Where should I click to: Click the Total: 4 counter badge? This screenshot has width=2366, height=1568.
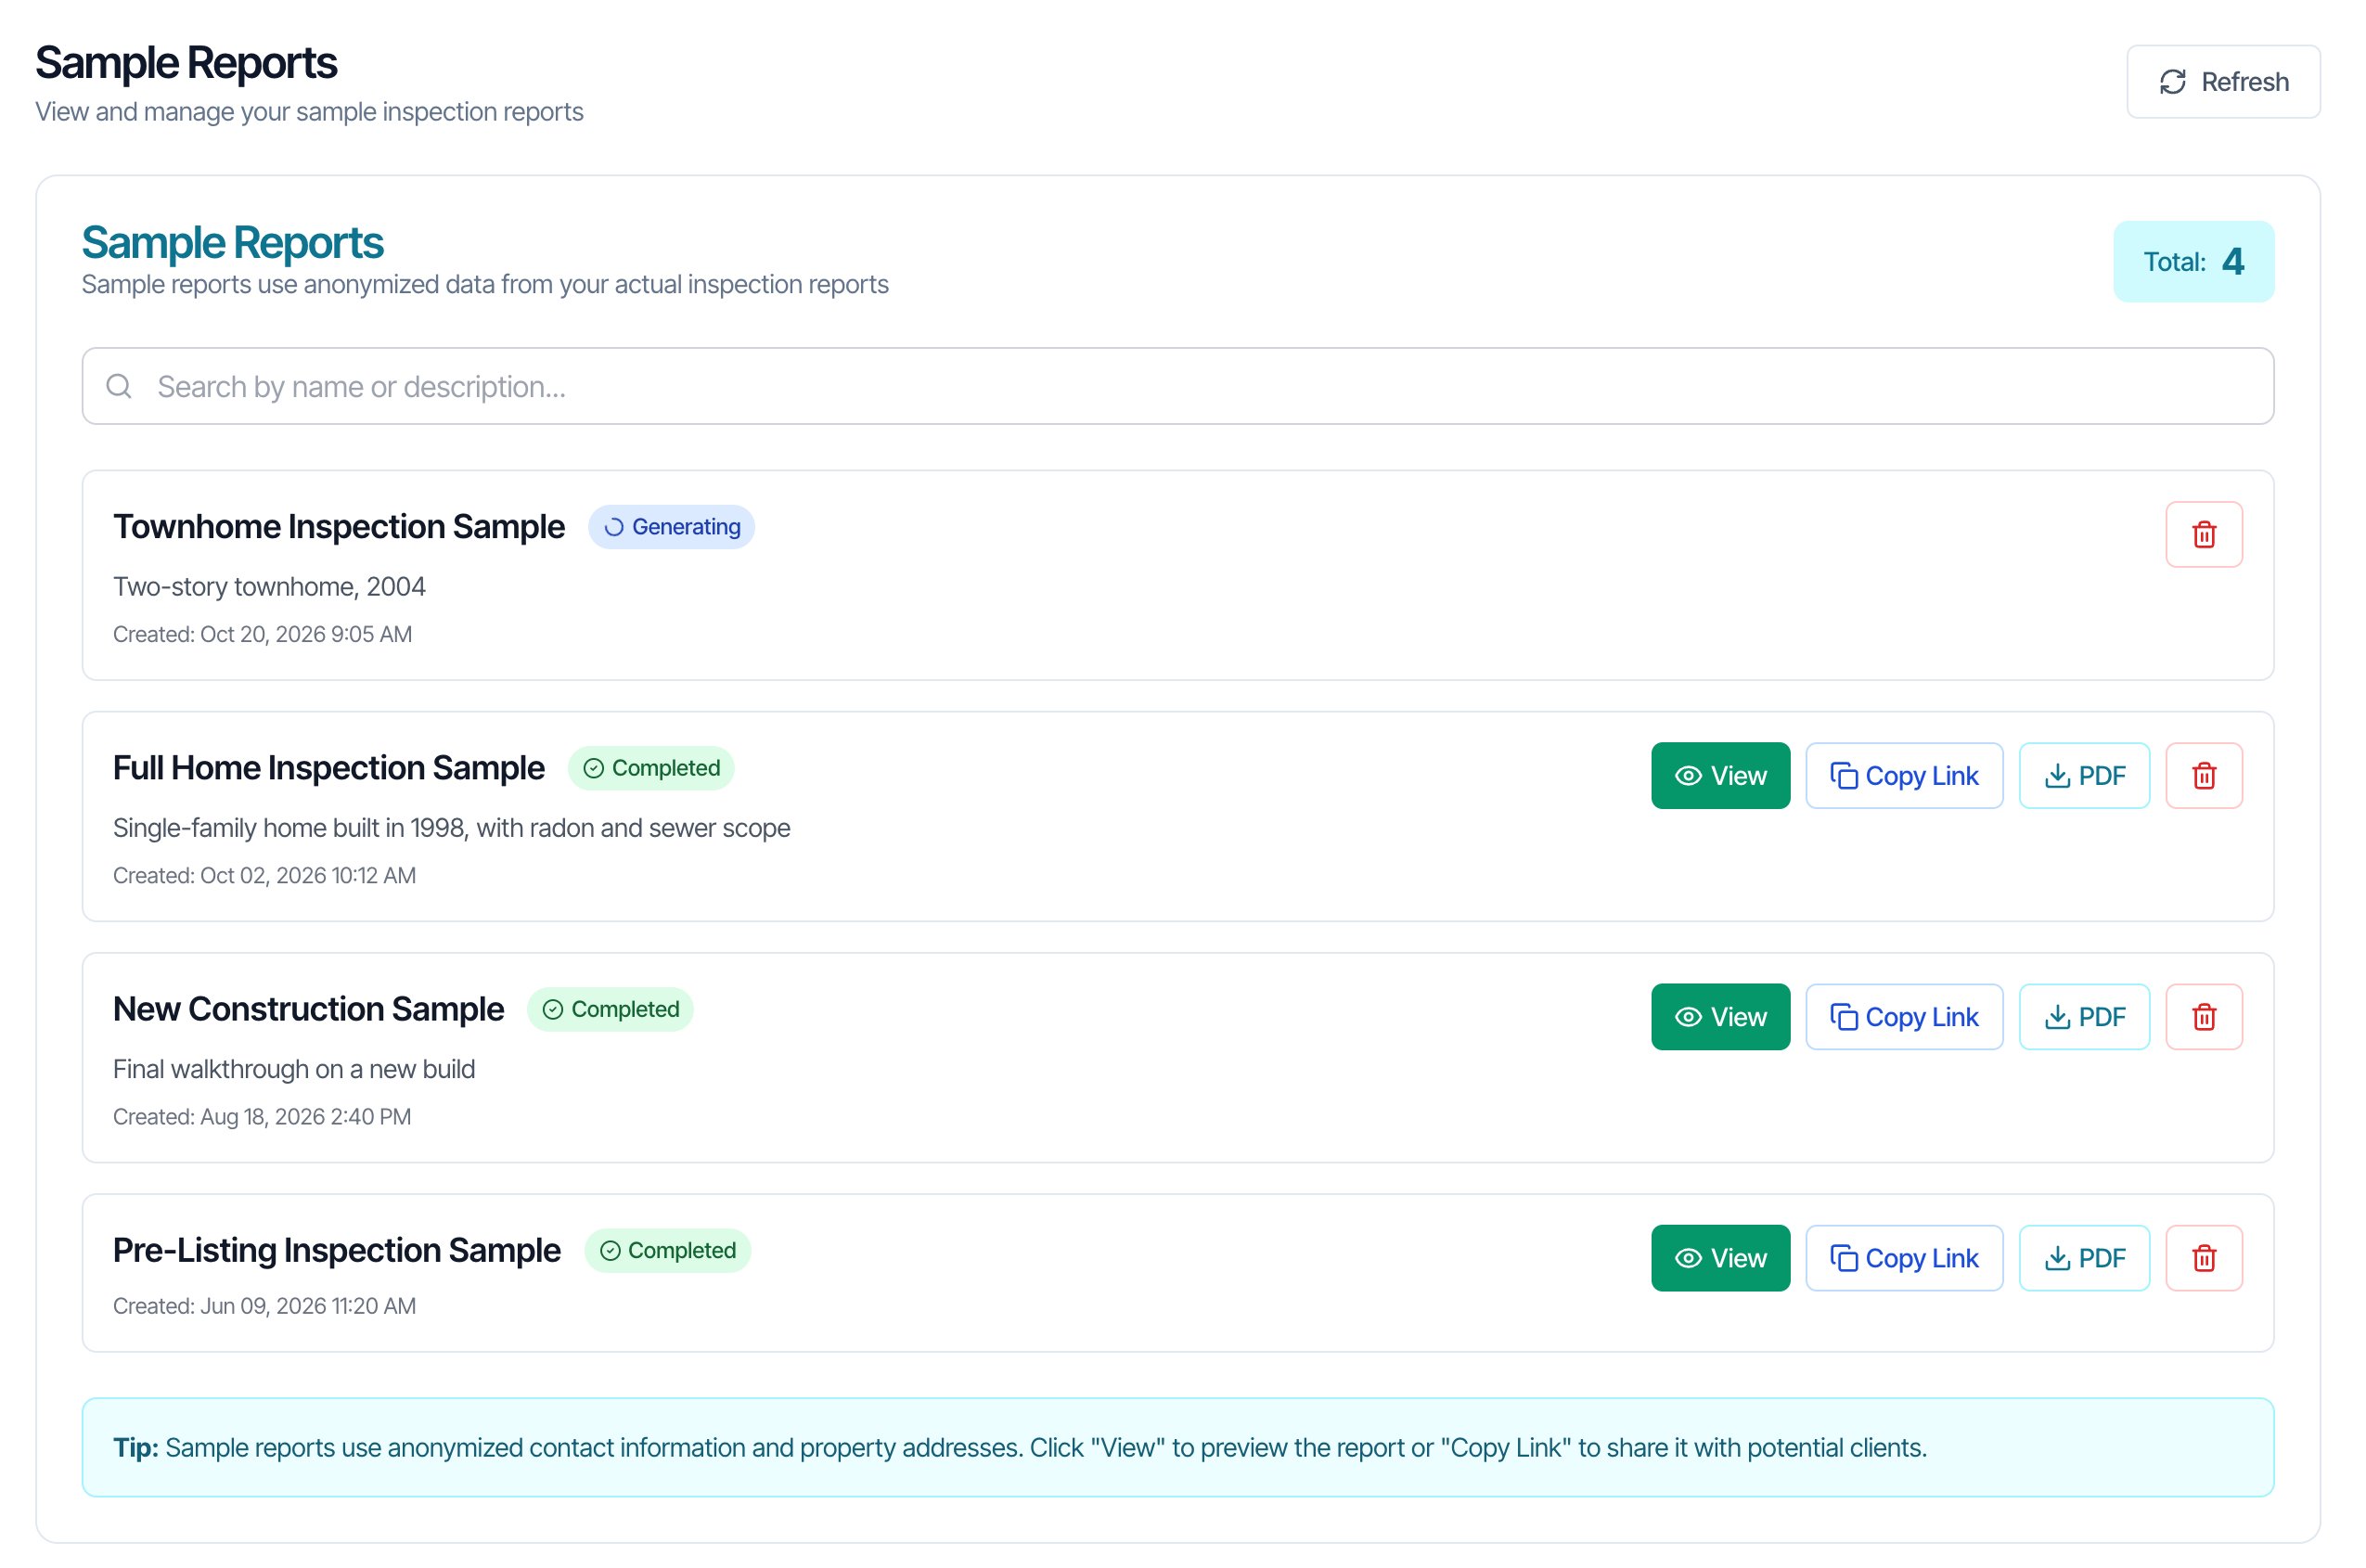click(x=2193, y=261)
